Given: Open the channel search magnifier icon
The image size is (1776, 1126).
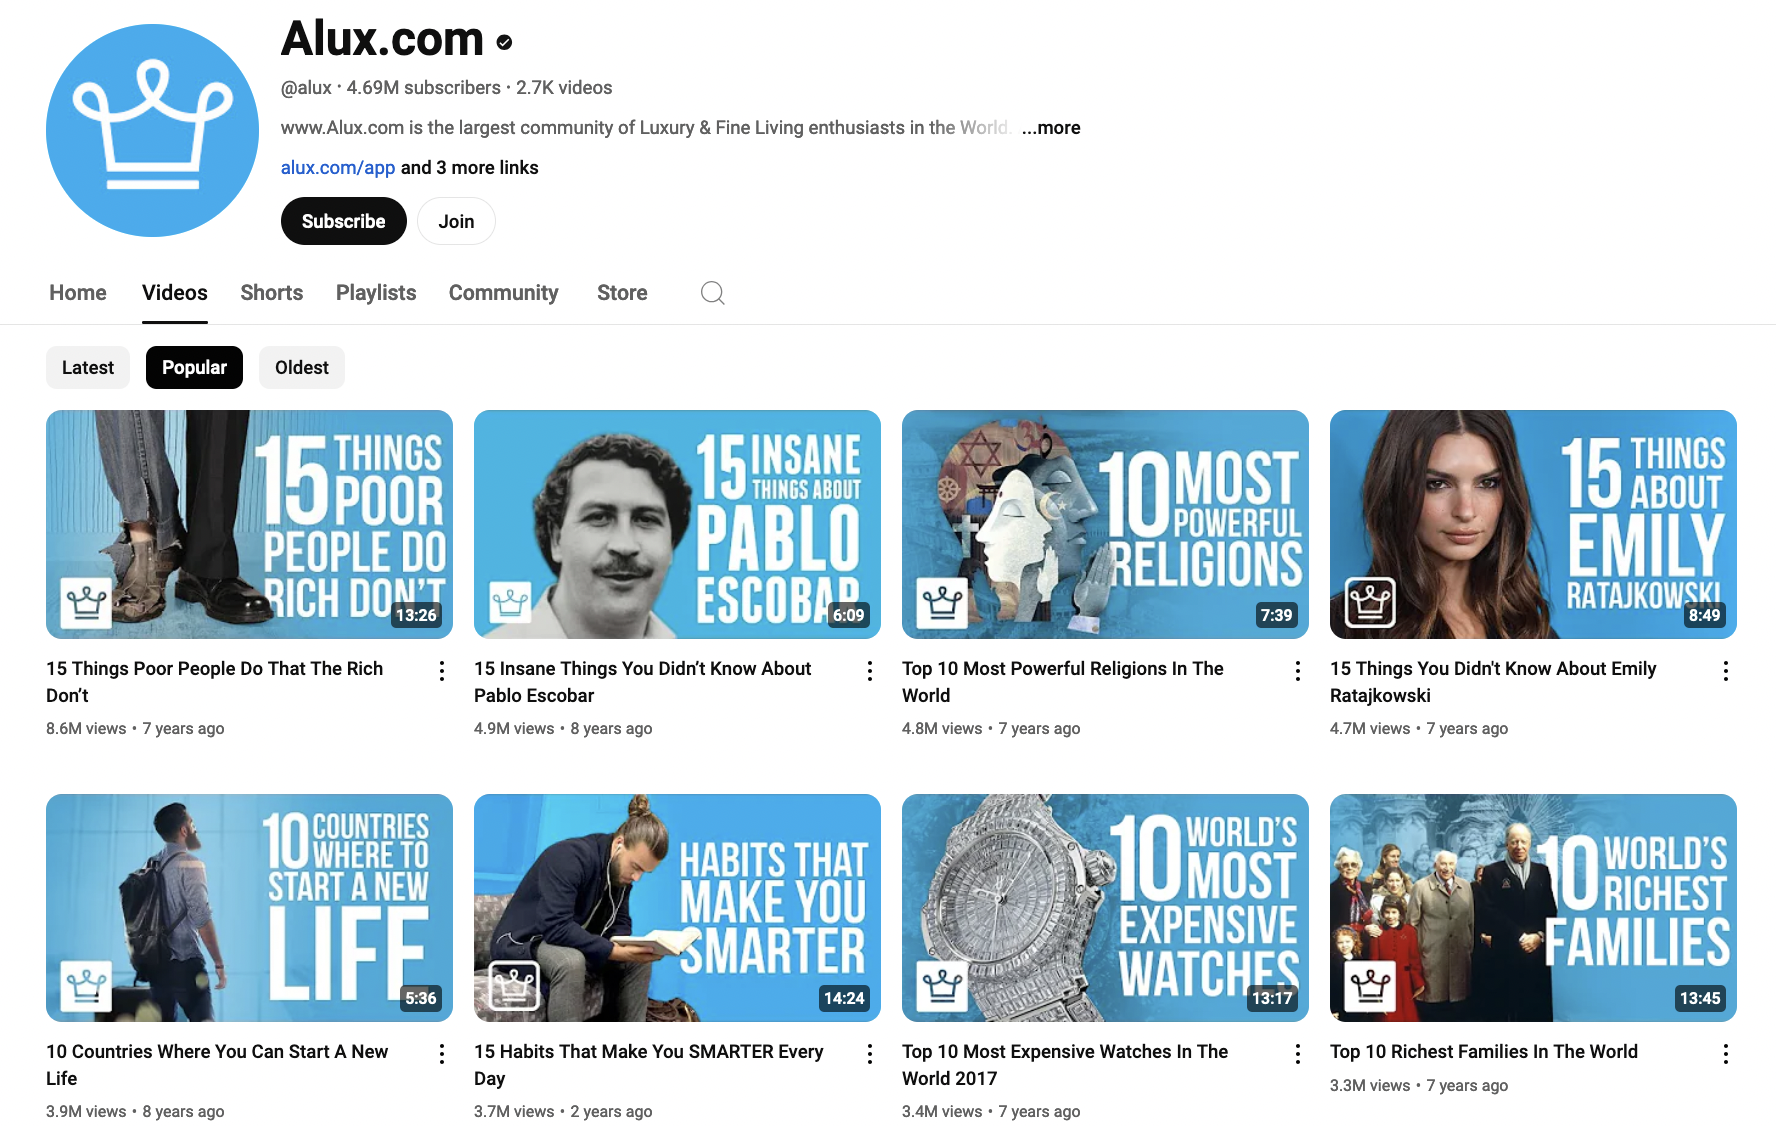Looking at the screenshot, I should [x=713, y=293].
